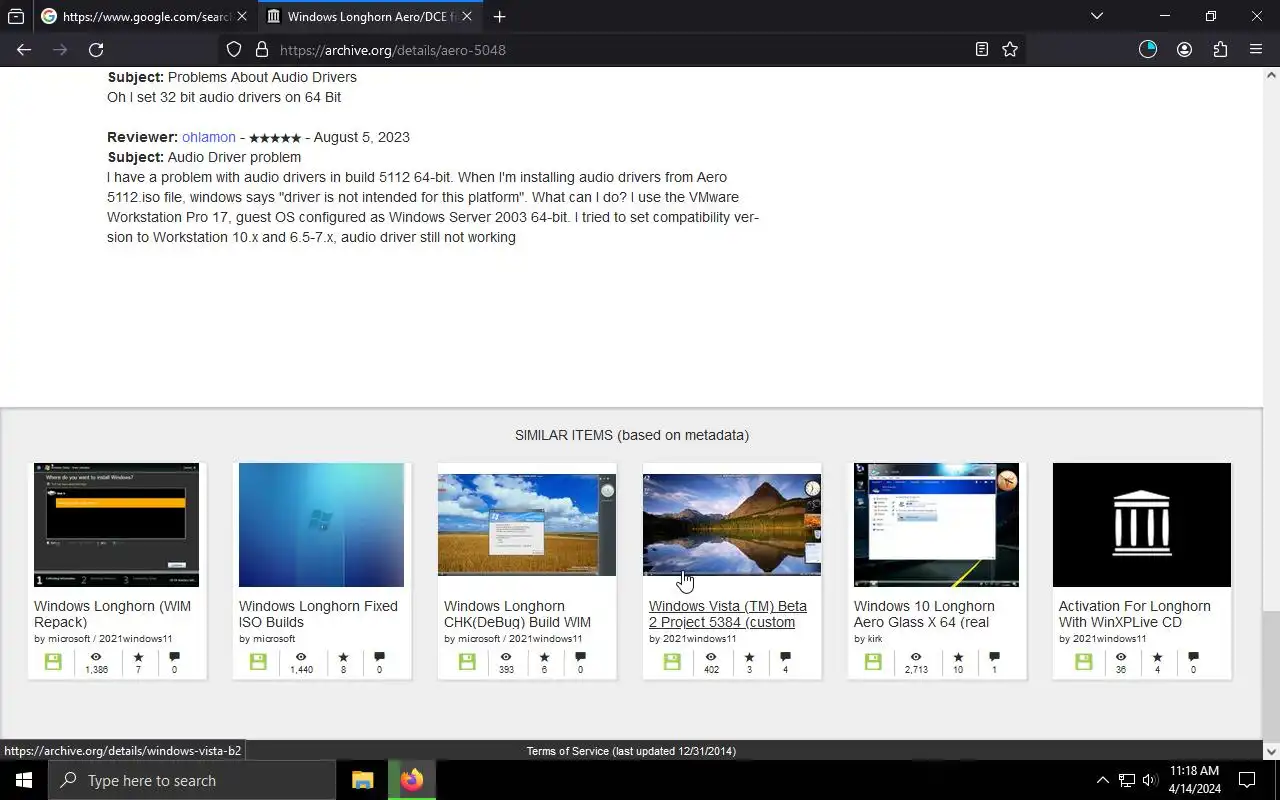Open Windows Longhorn Fixed ISO Builds thumbnail
The width and height of the screenshot is (1280, 800).
click(321, 525)
